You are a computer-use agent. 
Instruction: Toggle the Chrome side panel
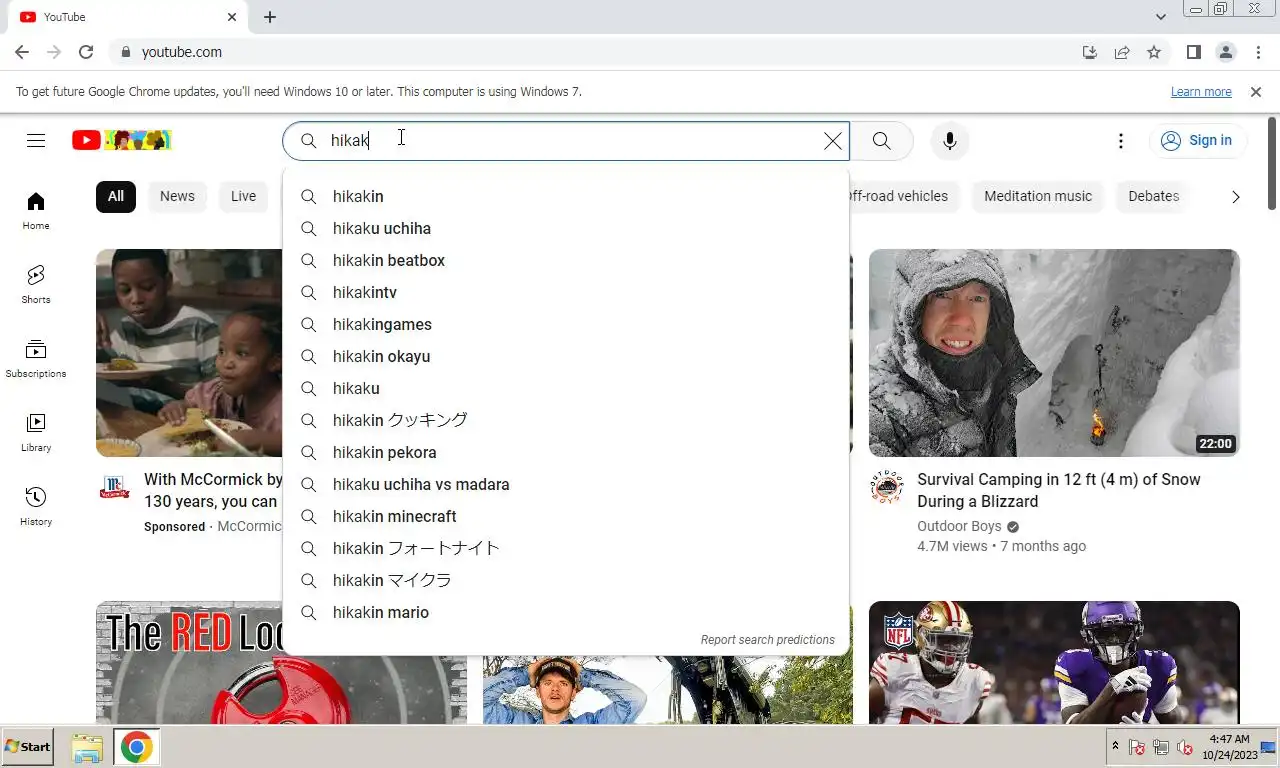[x=1193, y=52]
